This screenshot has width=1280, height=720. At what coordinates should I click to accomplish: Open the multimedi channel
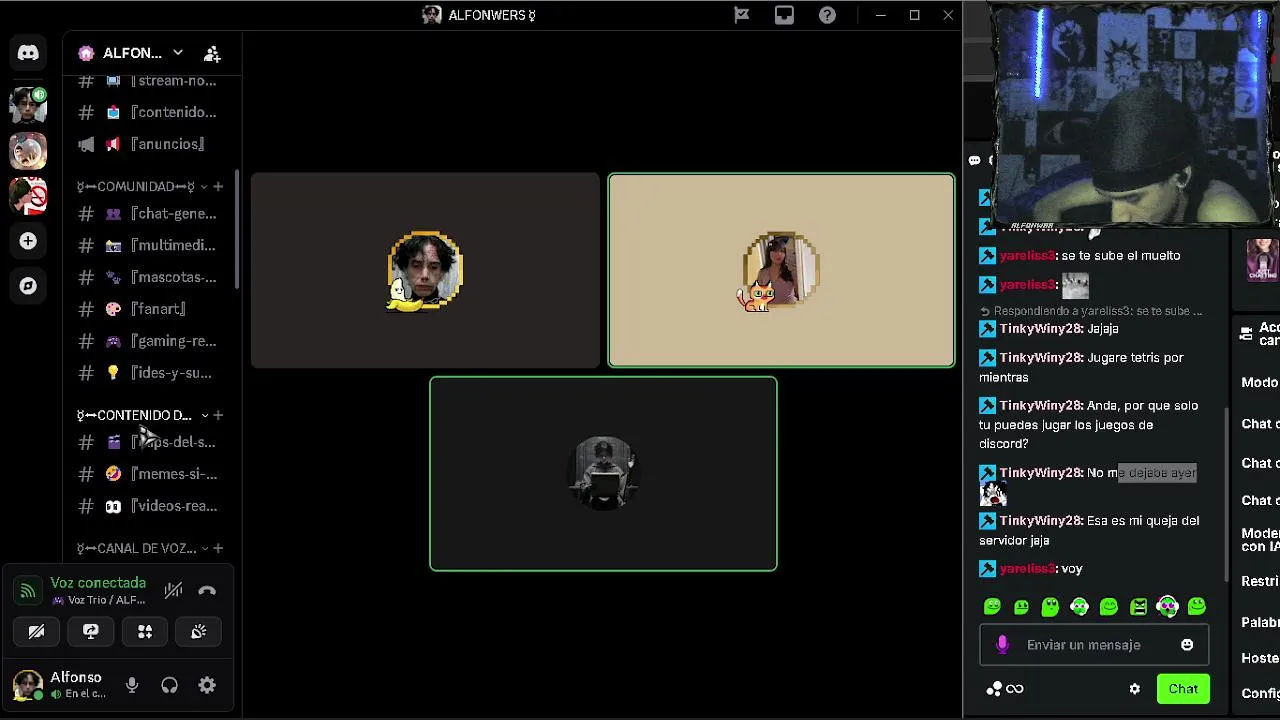[150, 245]
